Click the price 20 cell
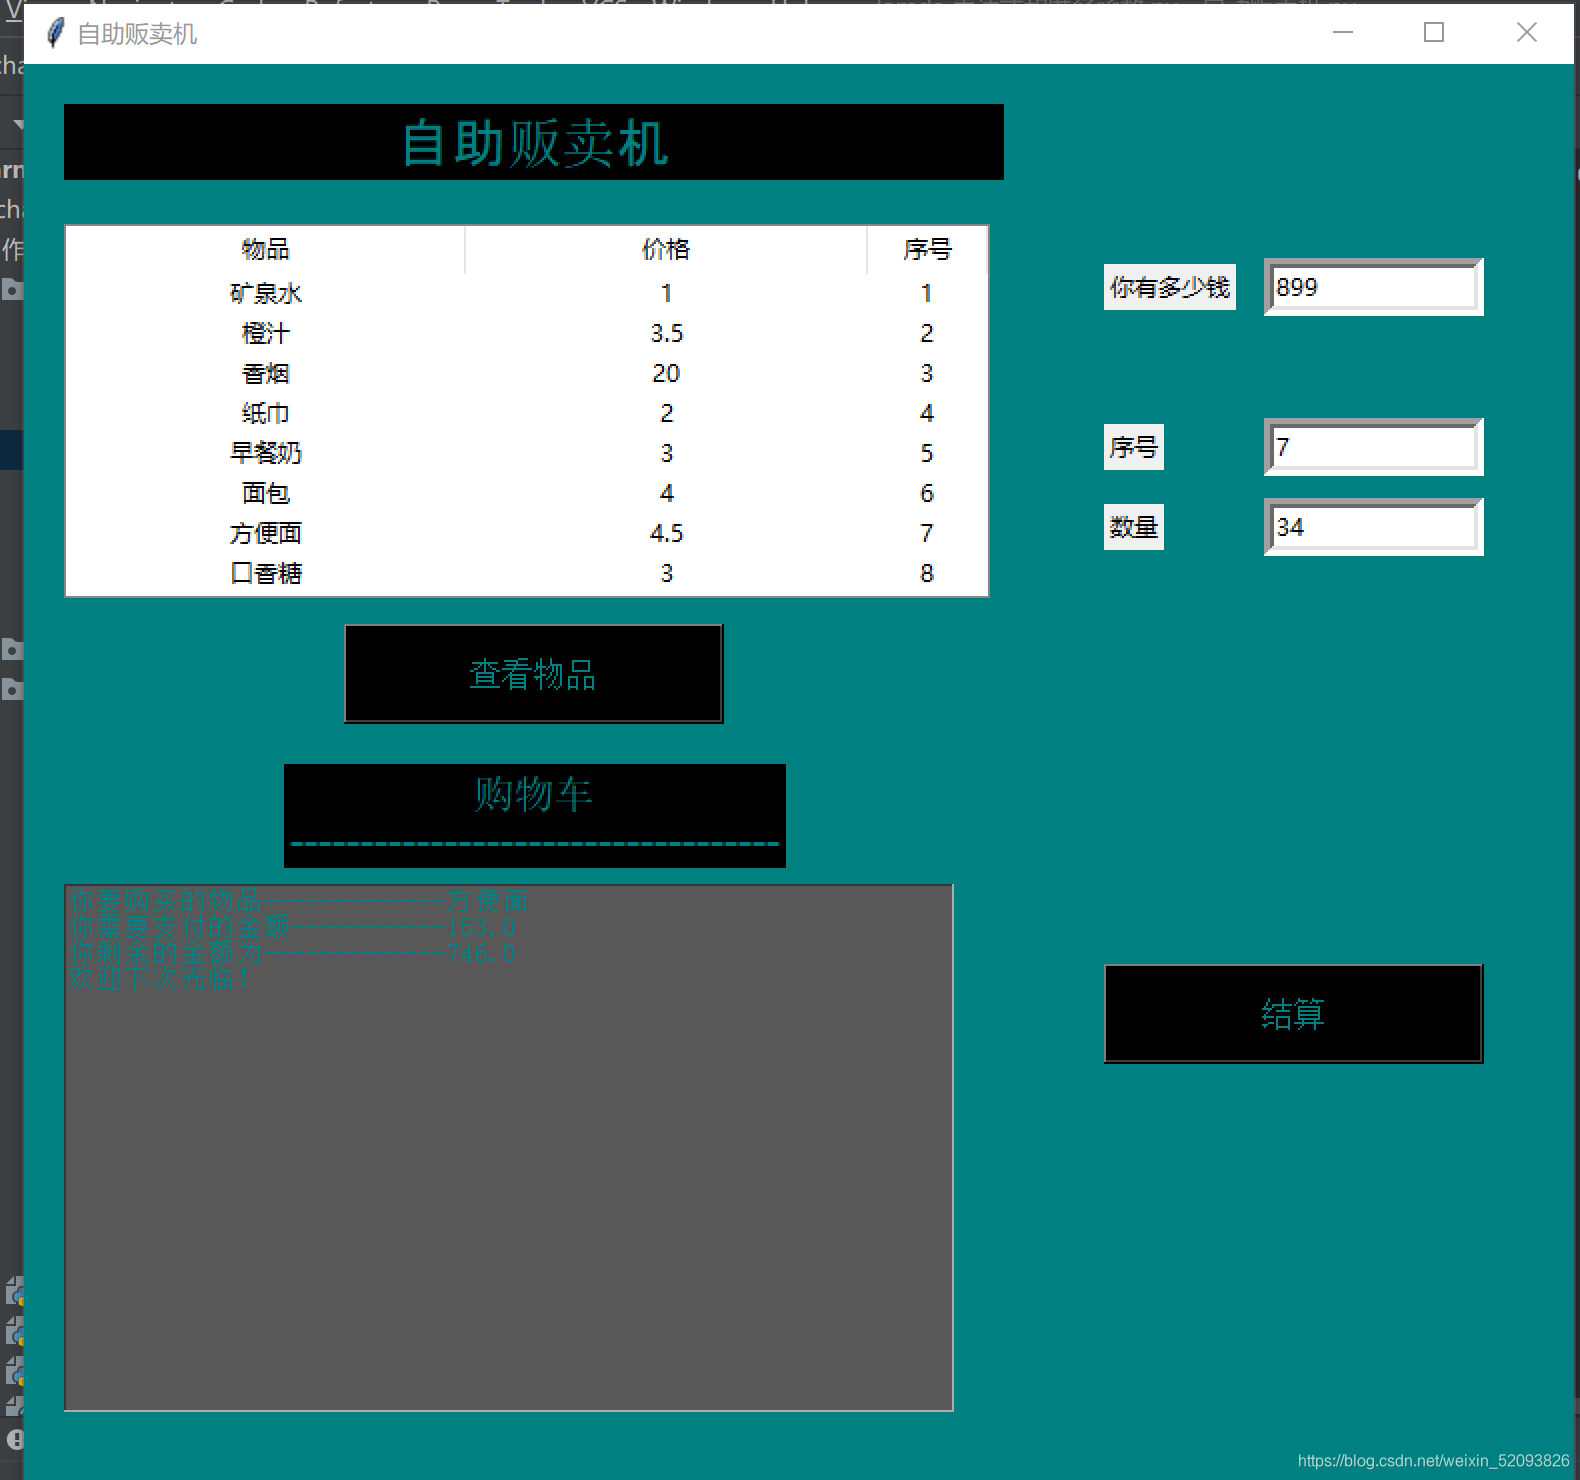The height and width of the screenshot is (1480, 1580). coord(666,373)
